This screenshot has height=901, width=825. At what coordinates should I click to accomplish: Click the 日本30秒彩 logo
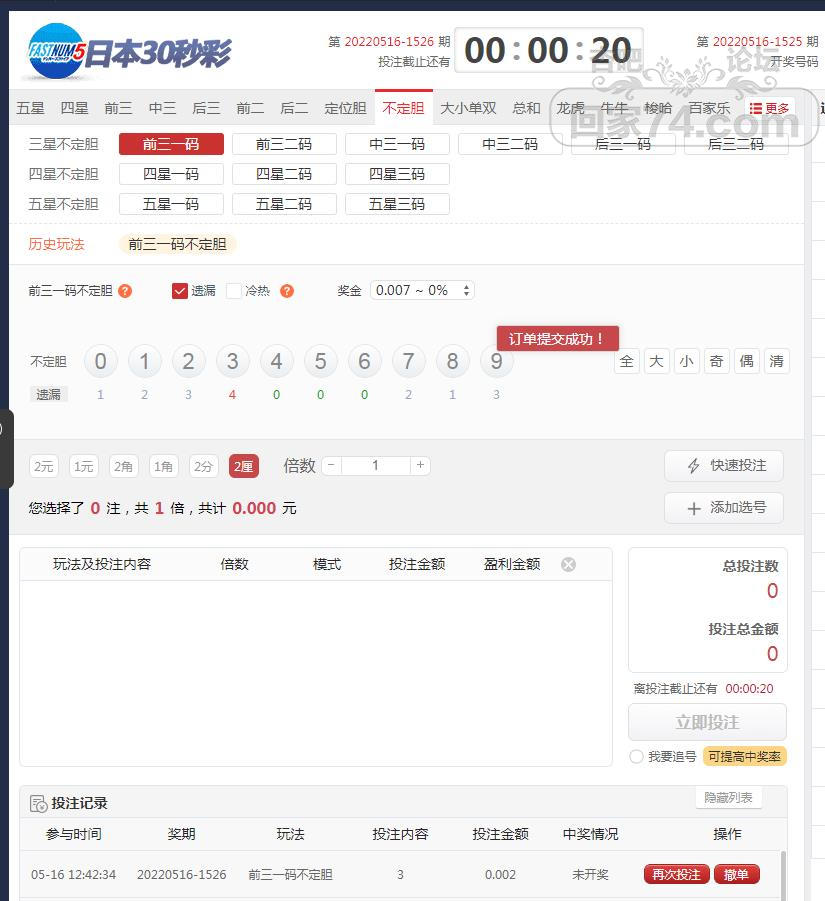[x=128, y=52]
